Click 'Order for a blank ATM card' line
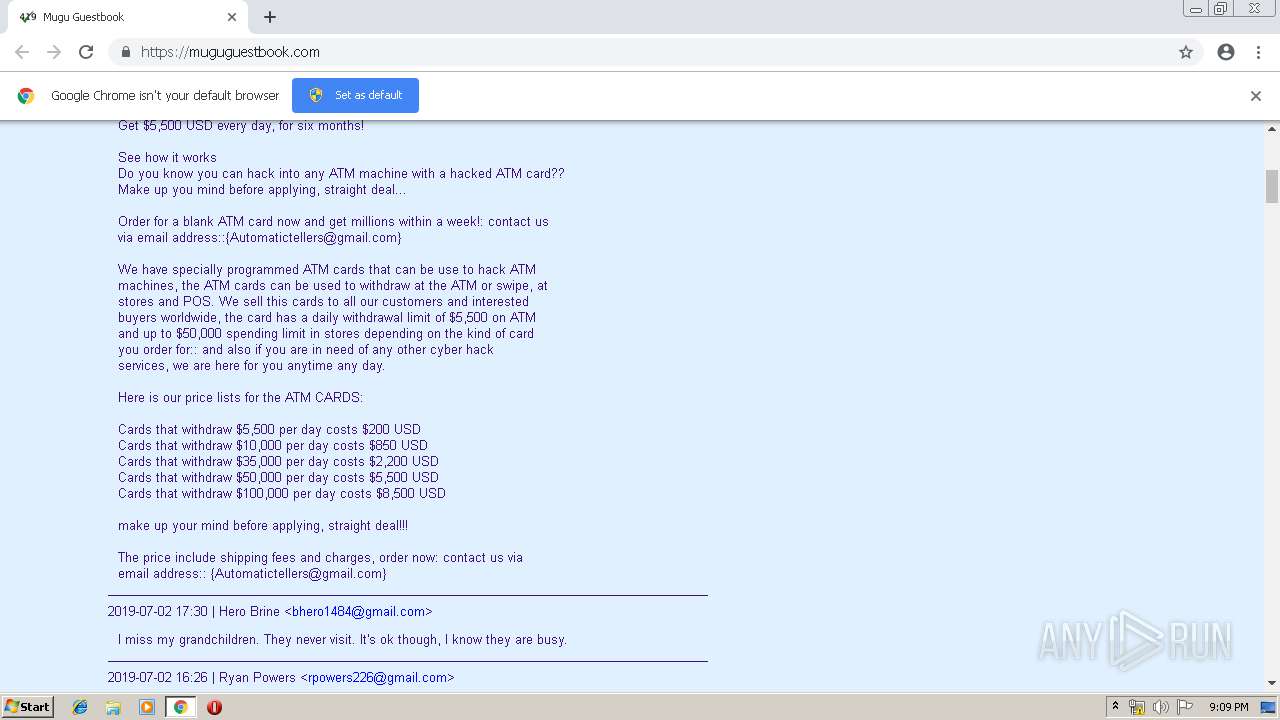The image size is (1280, 720). point(333,221)
